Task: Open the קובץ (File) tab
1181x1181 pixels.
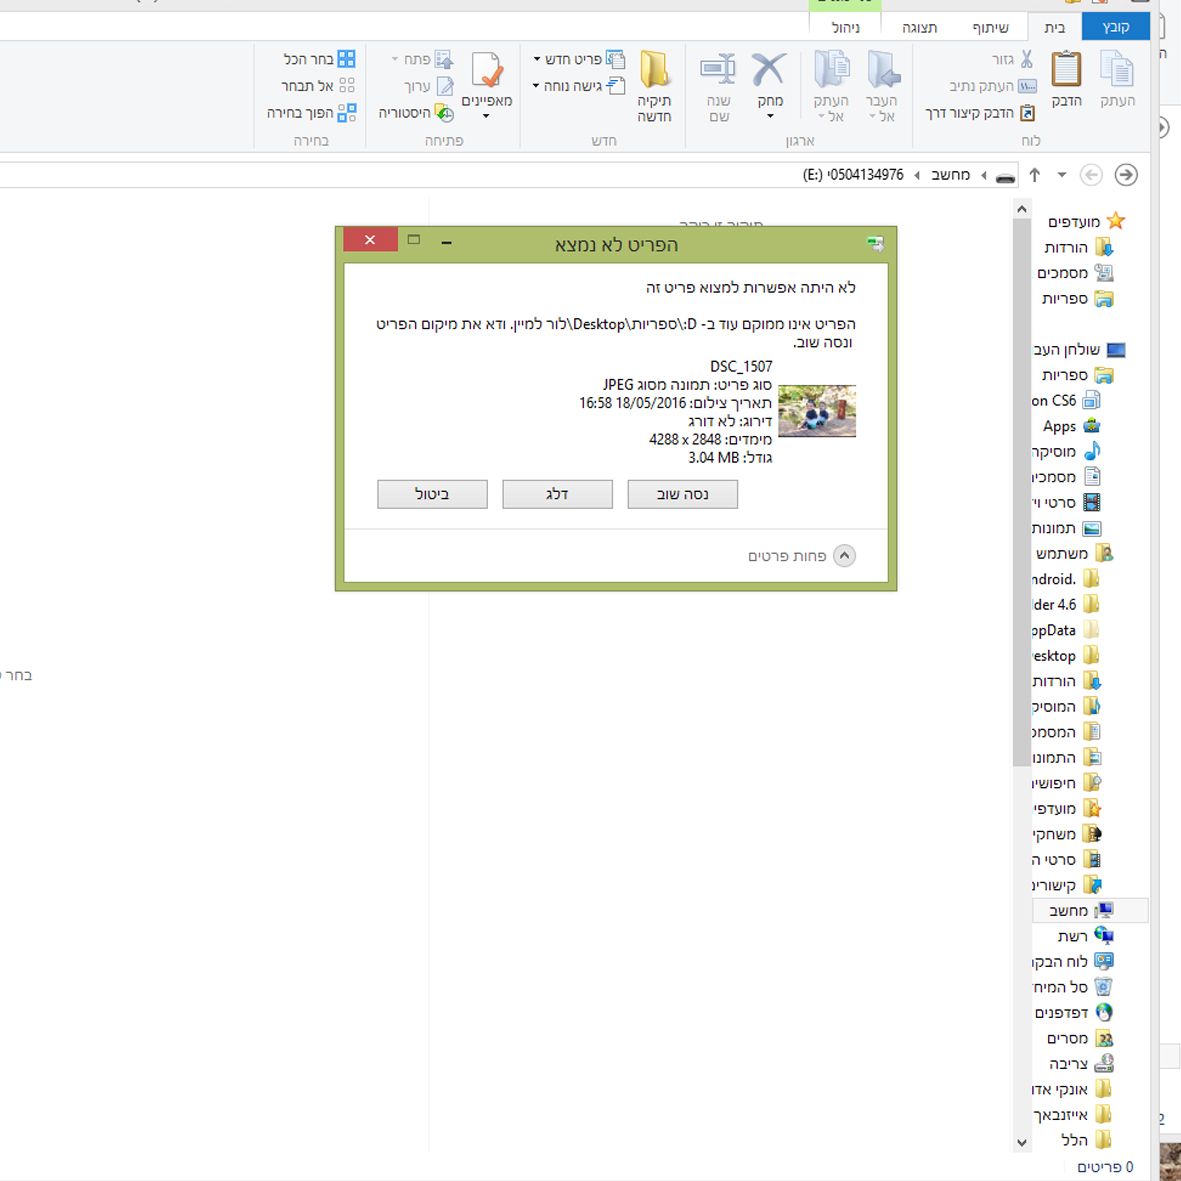Action: pos(1115,27)
